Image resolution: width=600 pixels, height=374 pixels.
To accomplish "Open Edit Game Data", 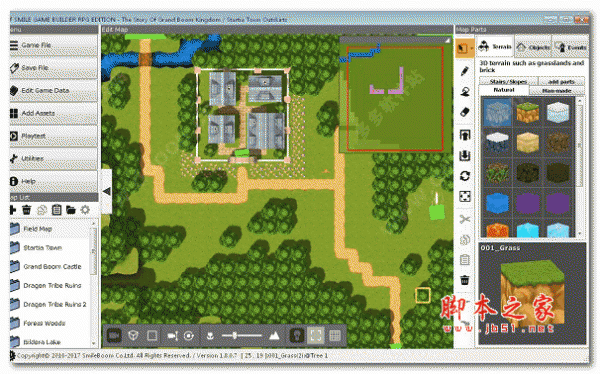I will tap(54, 91).
